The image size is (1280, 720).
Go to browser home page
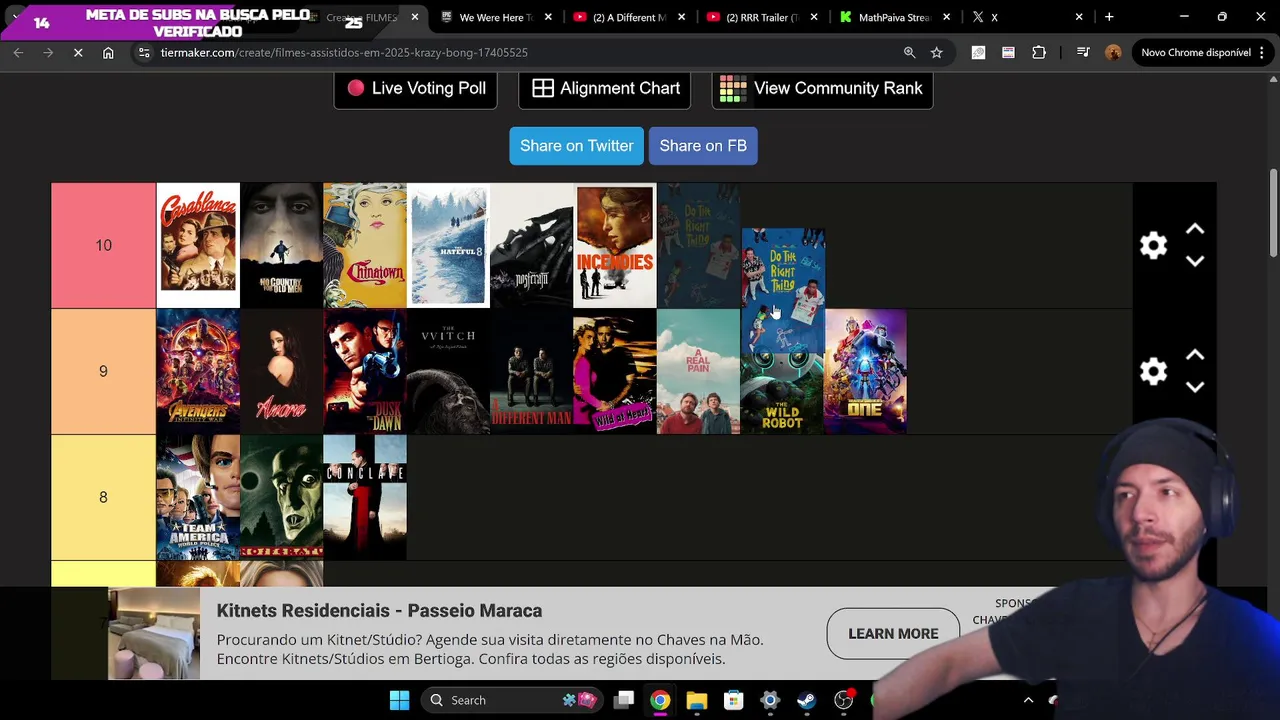(x=108, y=52)
